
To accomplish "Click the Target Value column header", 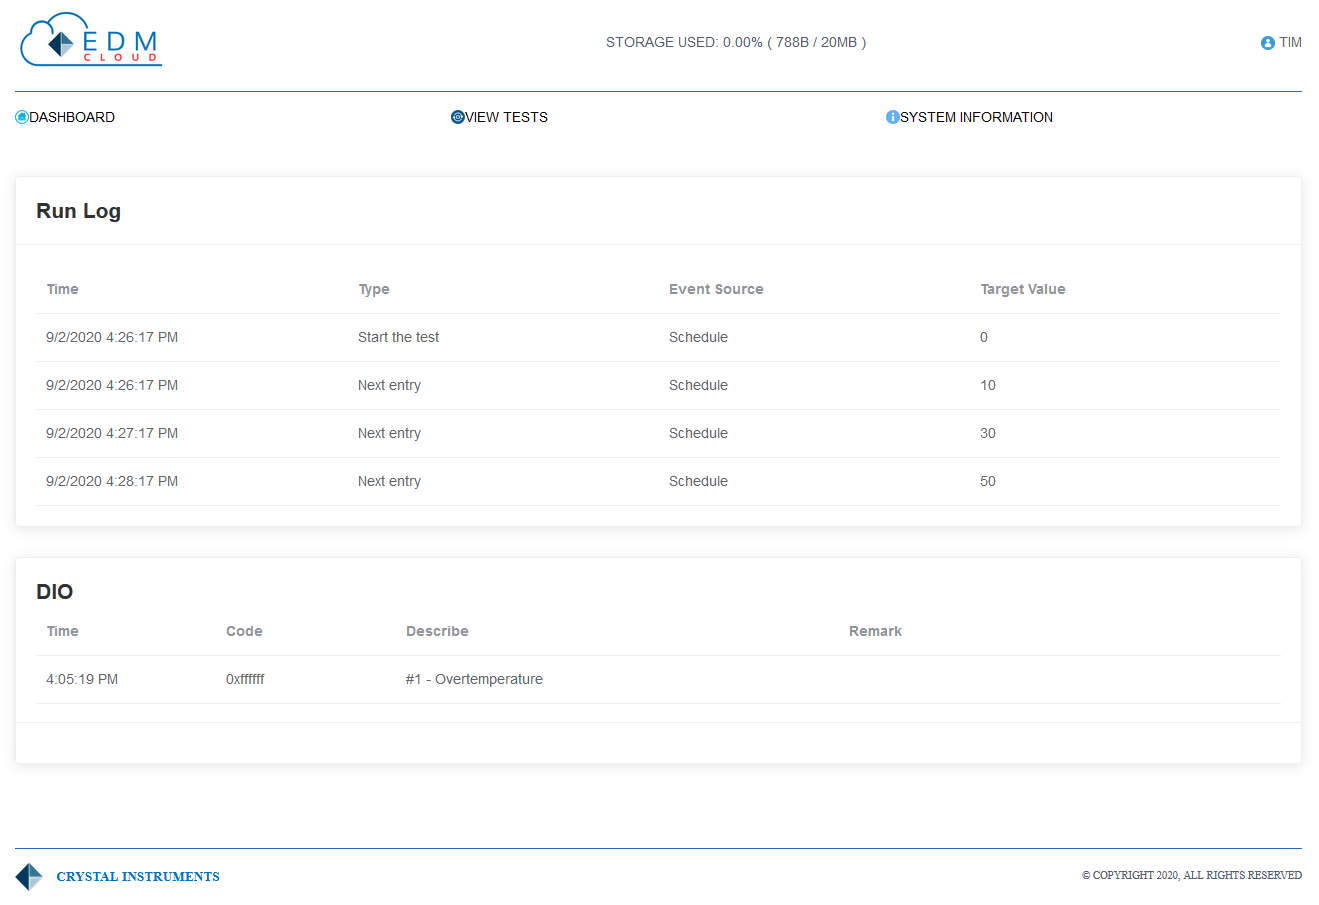I will pyautogui.click(x=1023, y=289).
